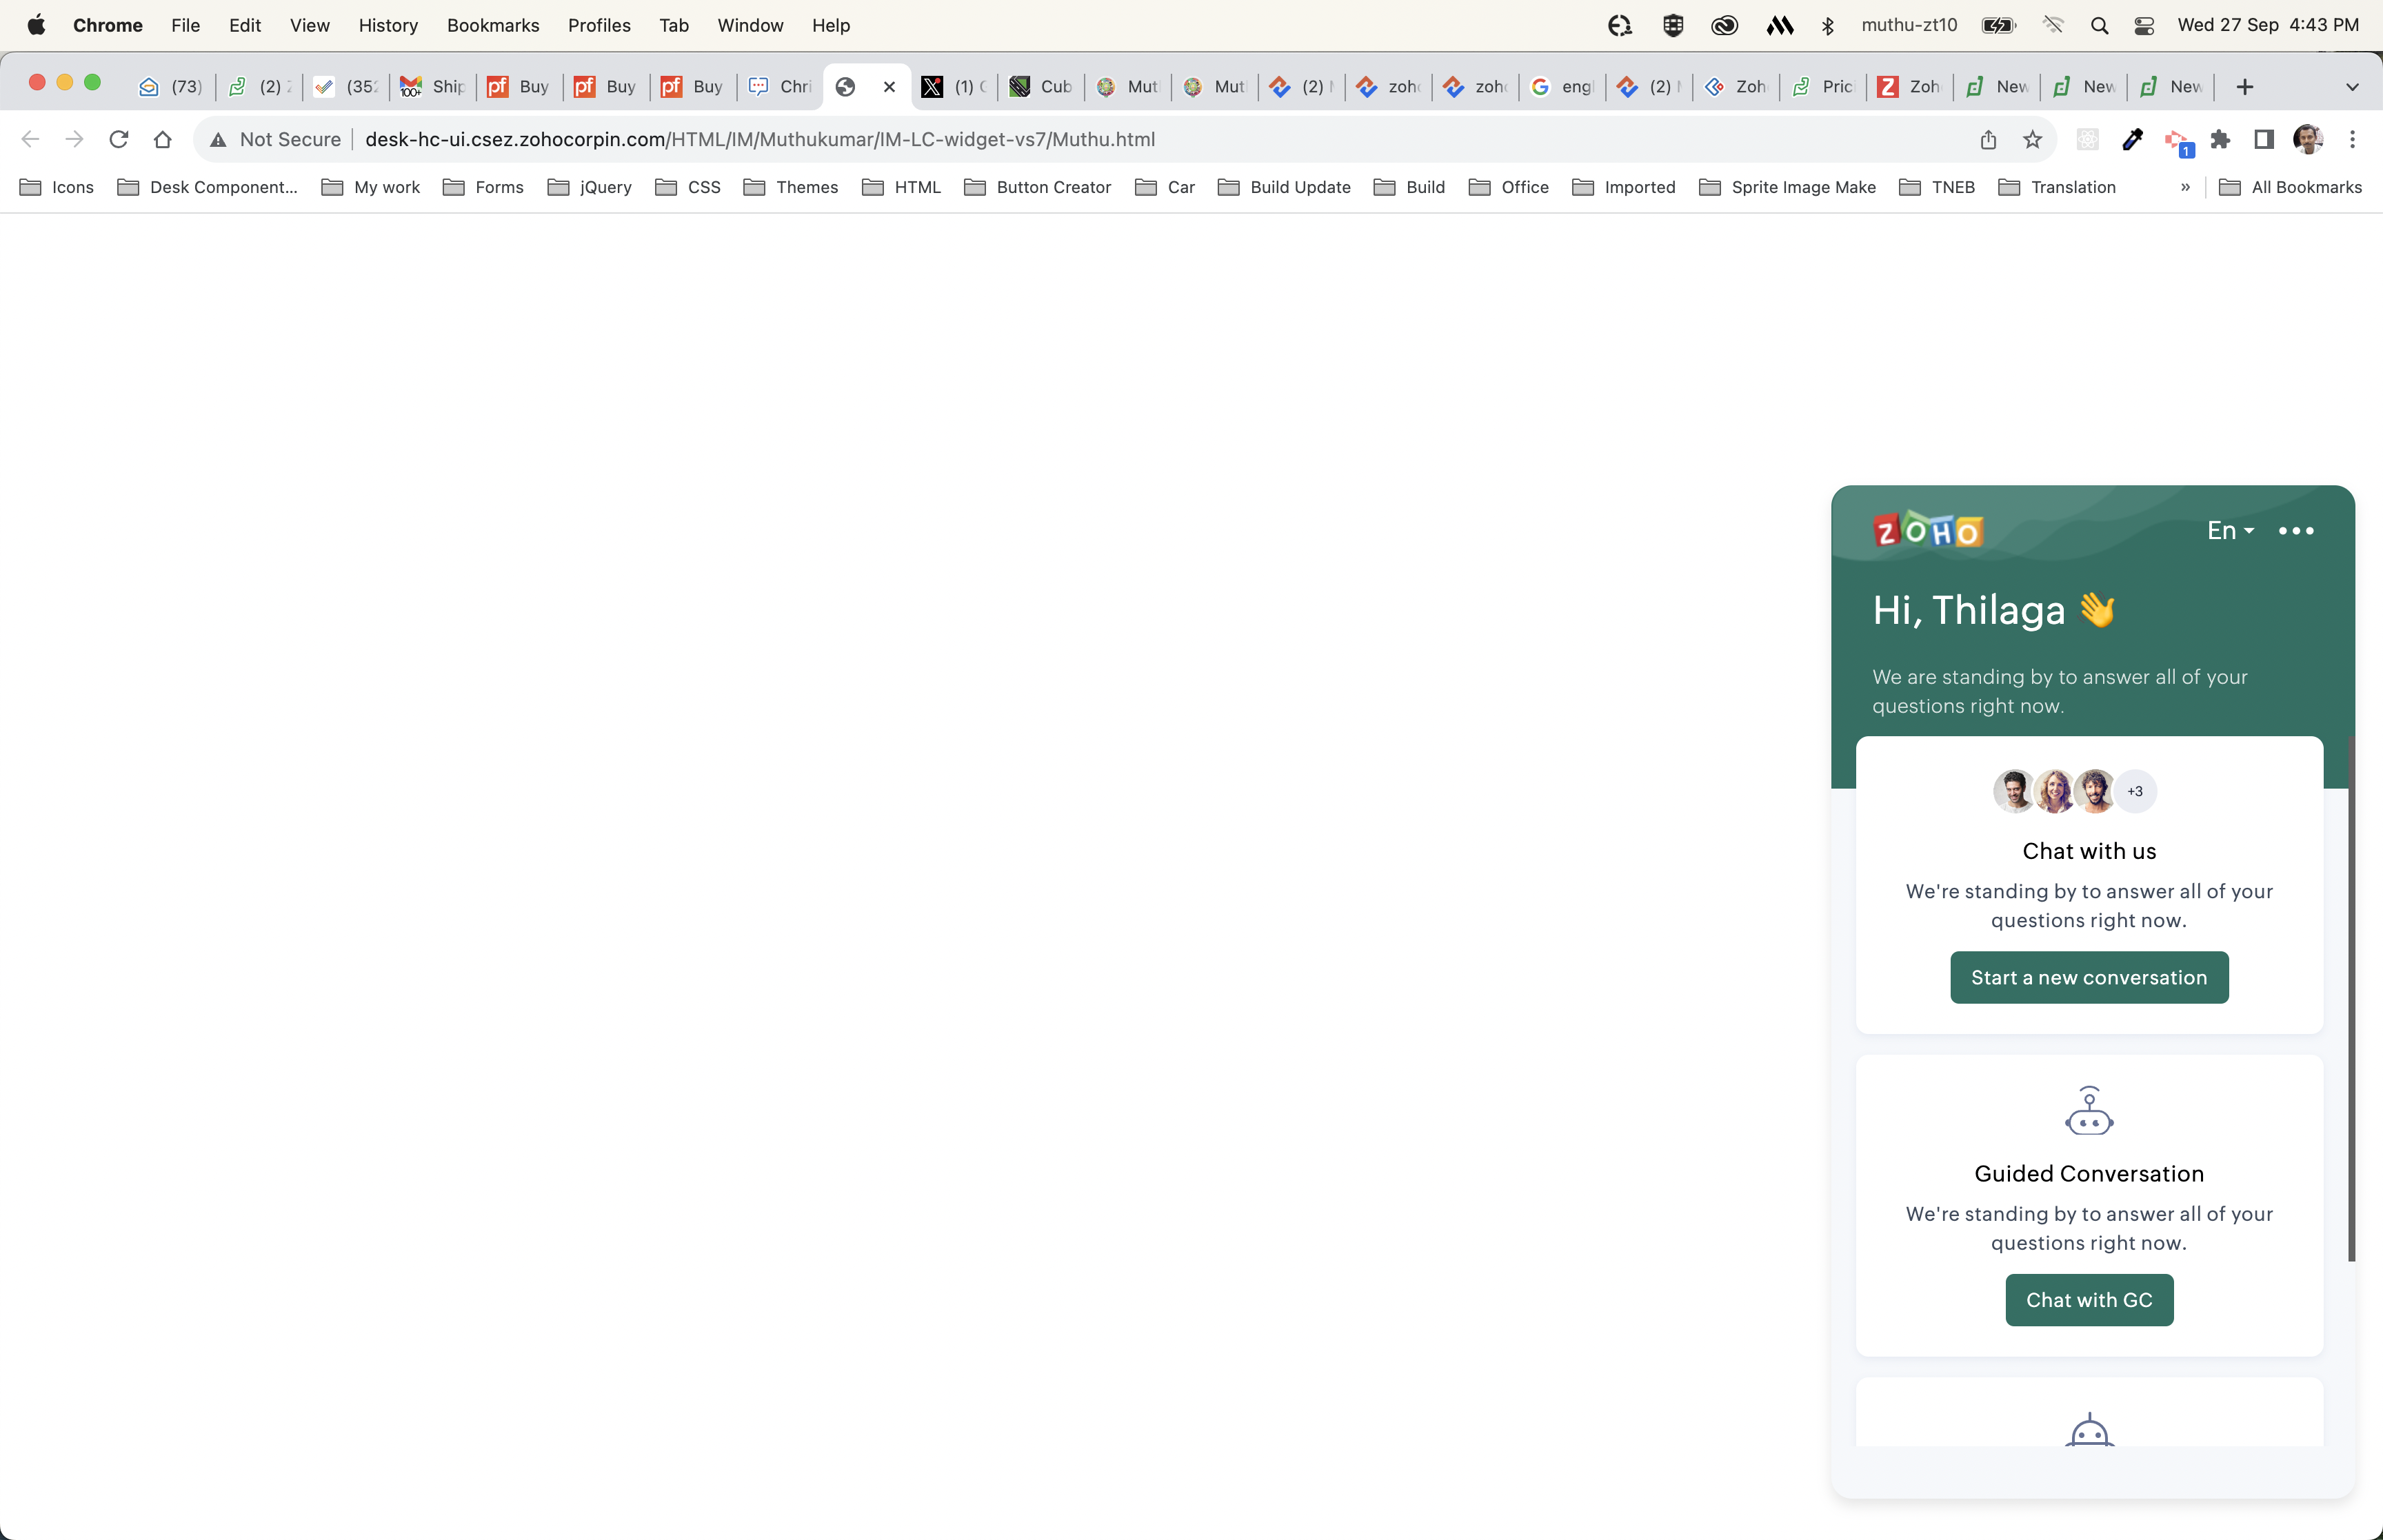The width and height of the screenshot is (2383, 1540).
Task: Click the widget vertical scrollbar
Action: (2351, 1000)
